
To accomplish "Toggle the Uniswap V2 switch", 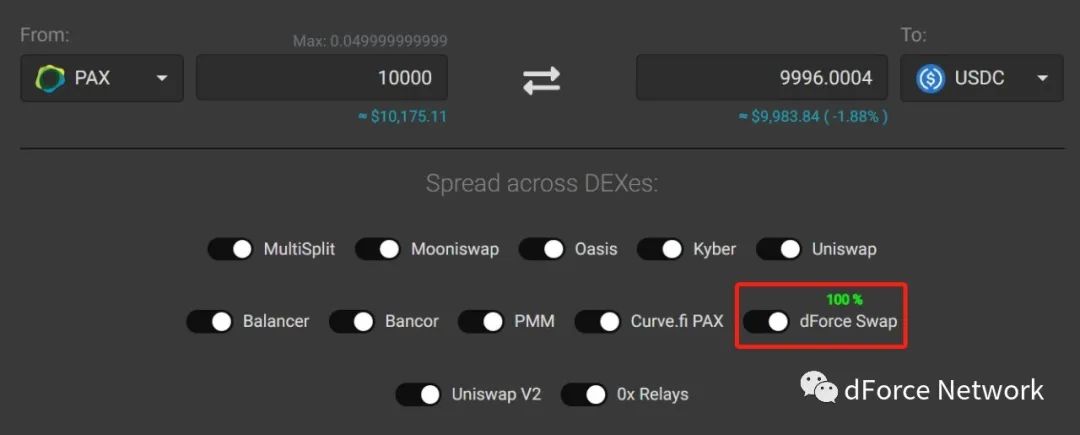I will [x=418, y=394].
